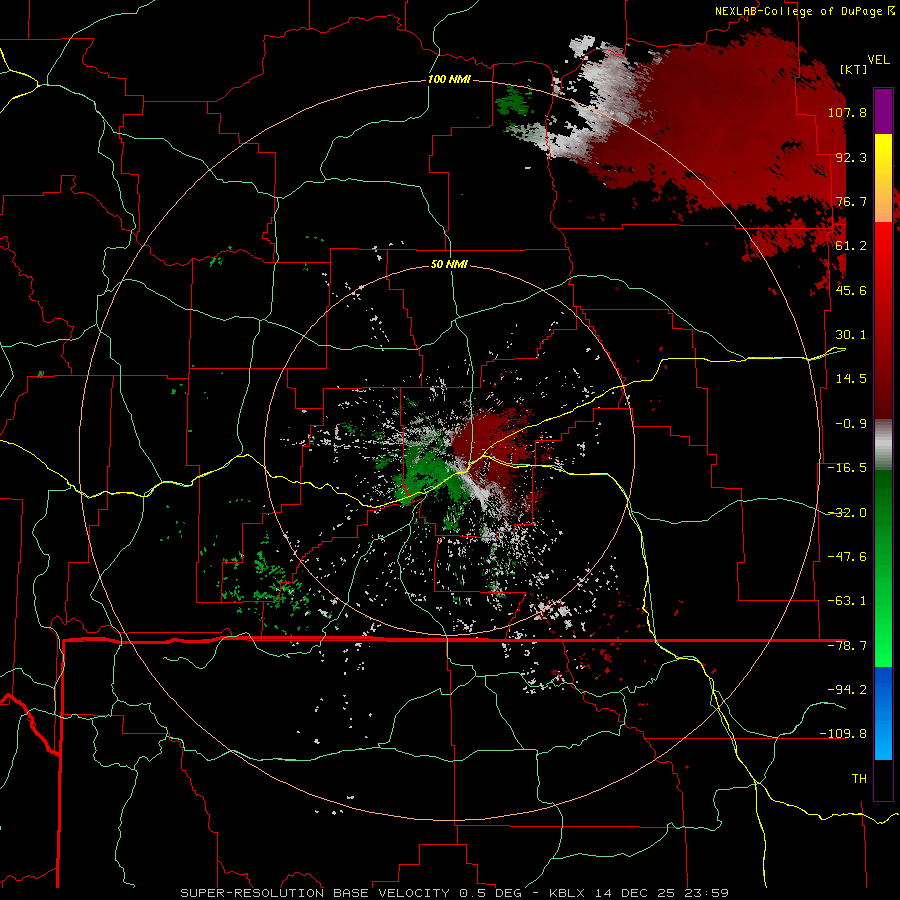
Task: Click the 14.5 legend value
Action: 851,379
